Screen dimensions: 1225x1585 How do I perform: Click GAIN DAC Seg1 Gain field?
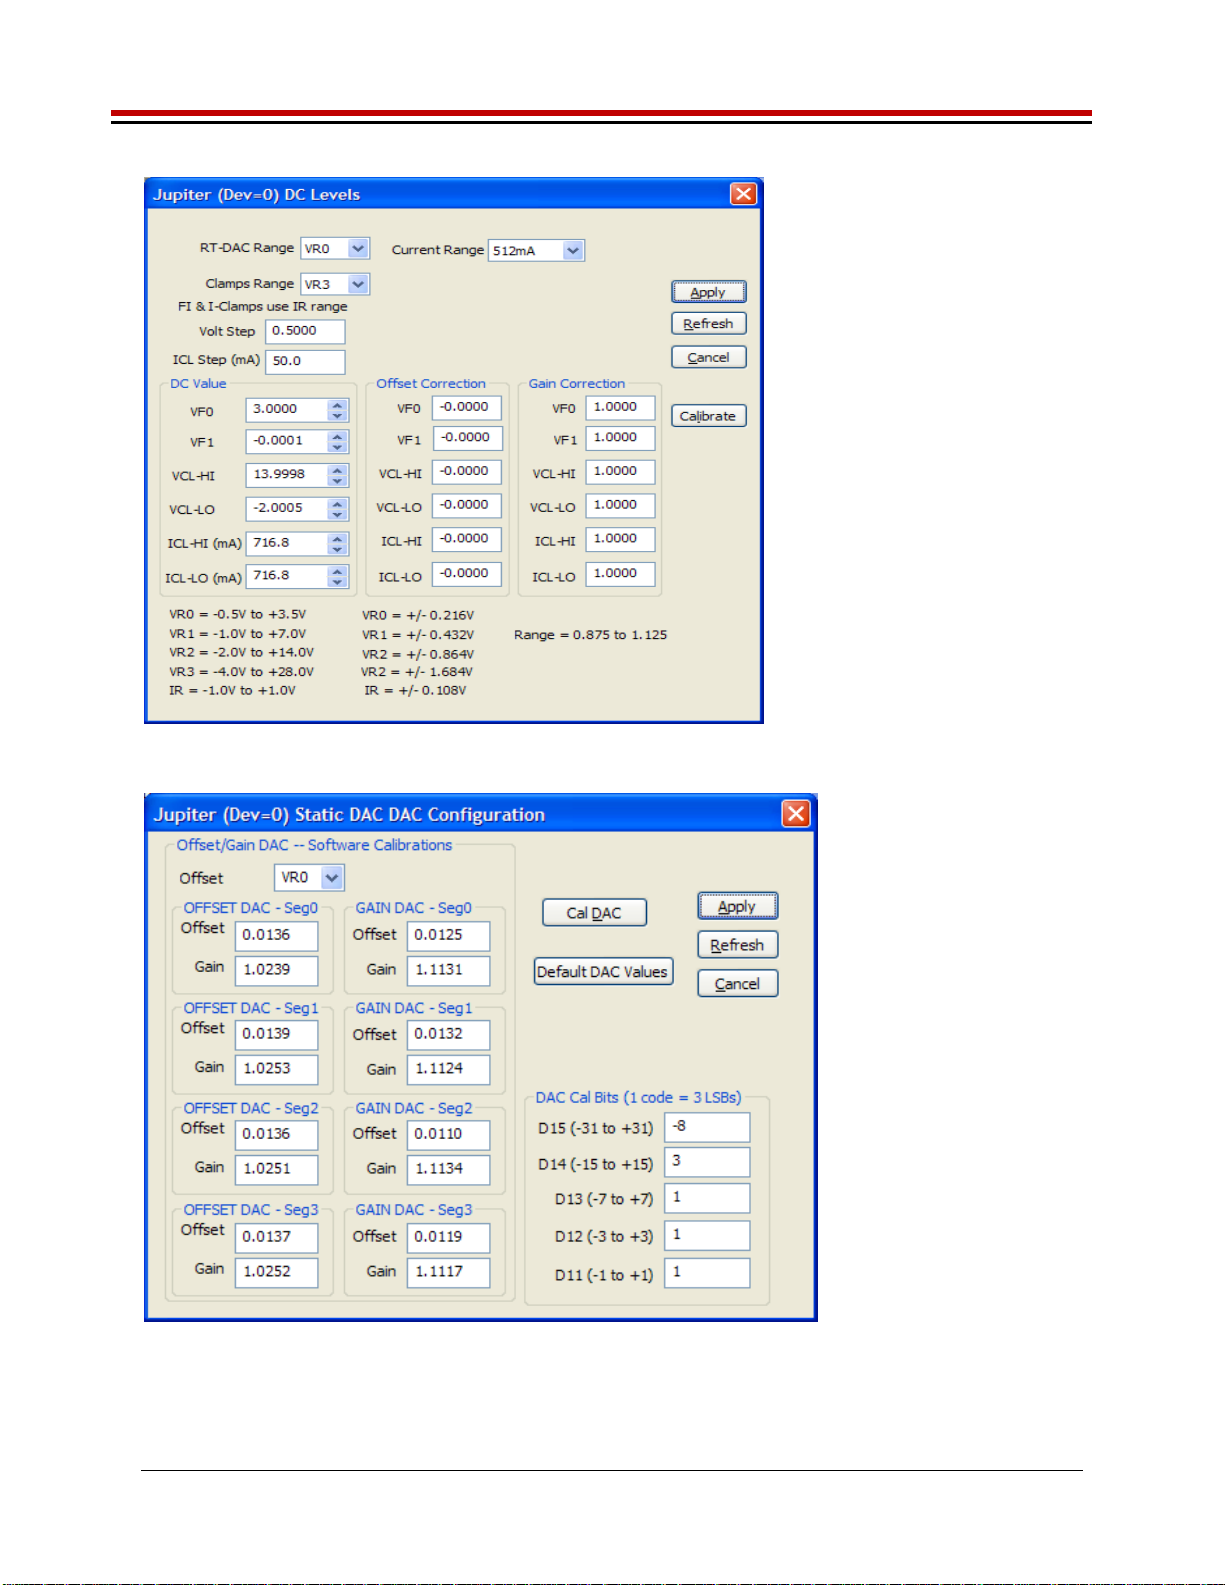449,1069
